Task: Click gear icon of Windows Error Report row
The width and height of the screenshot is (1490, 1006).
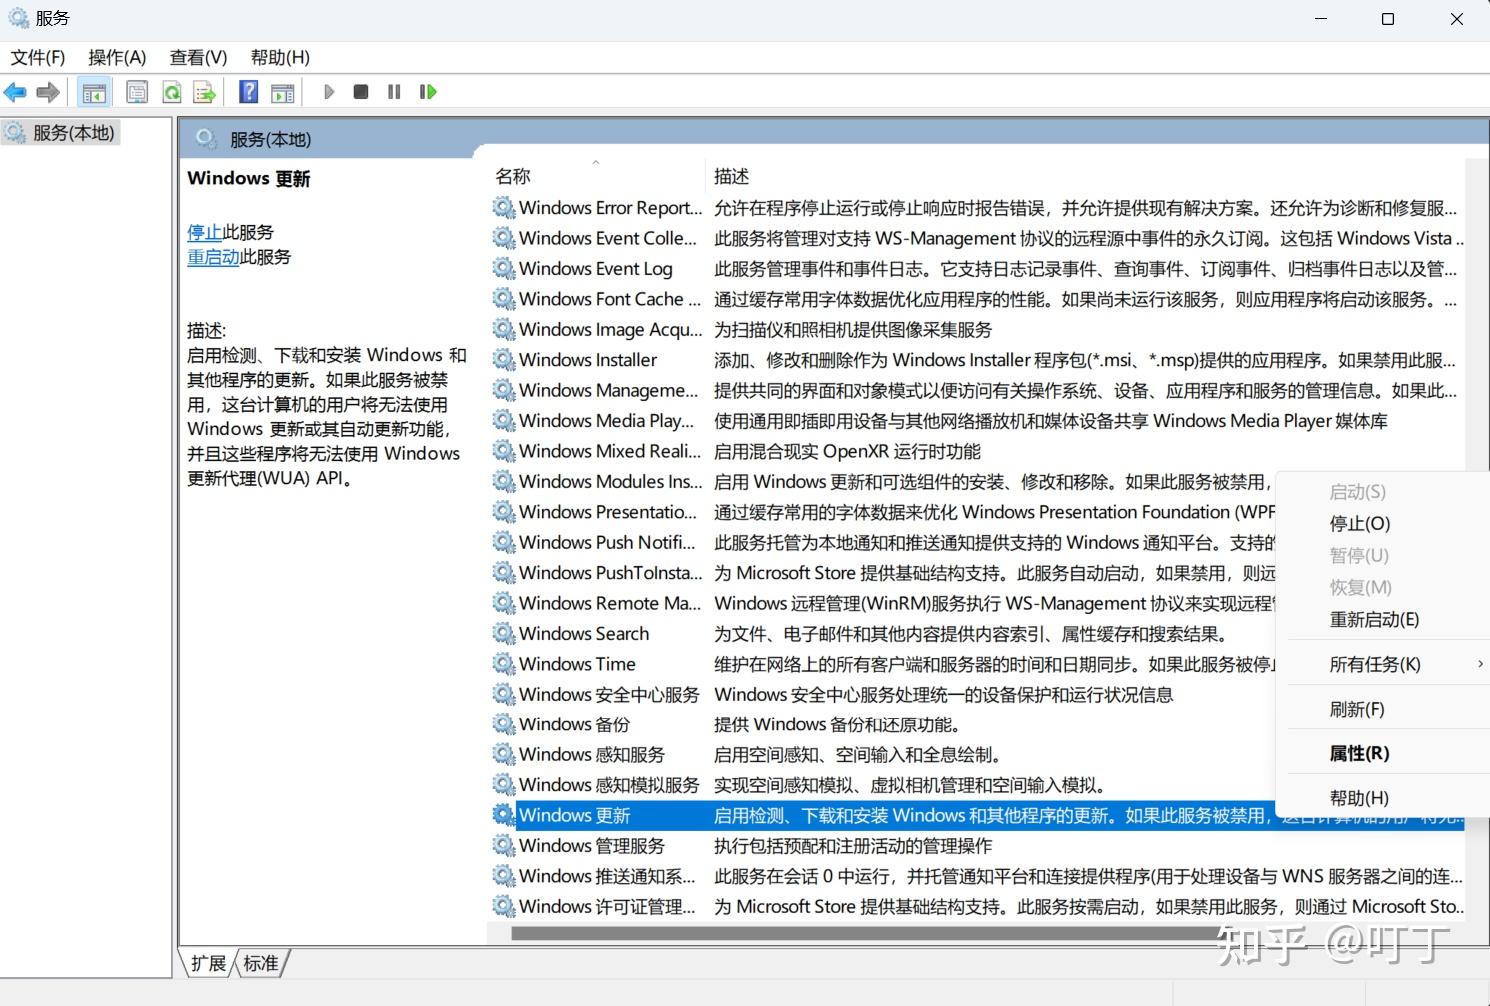Action: (x=504, y=208)
